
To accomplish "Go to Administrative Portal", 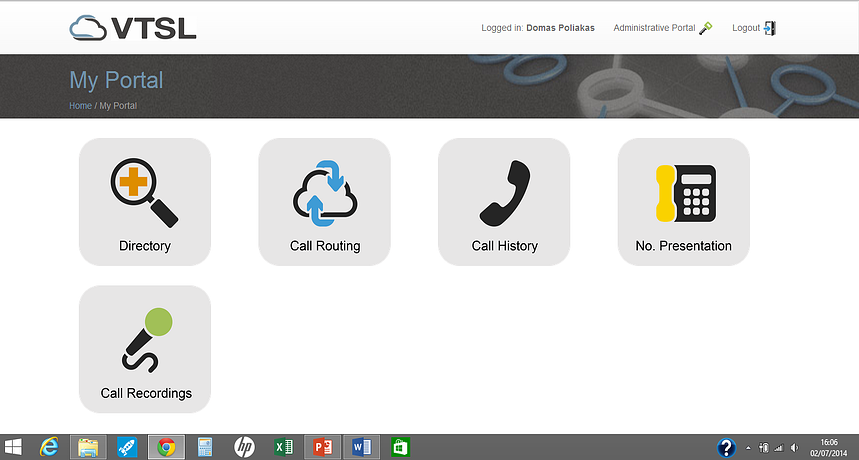I will click(x=654, y=28).
